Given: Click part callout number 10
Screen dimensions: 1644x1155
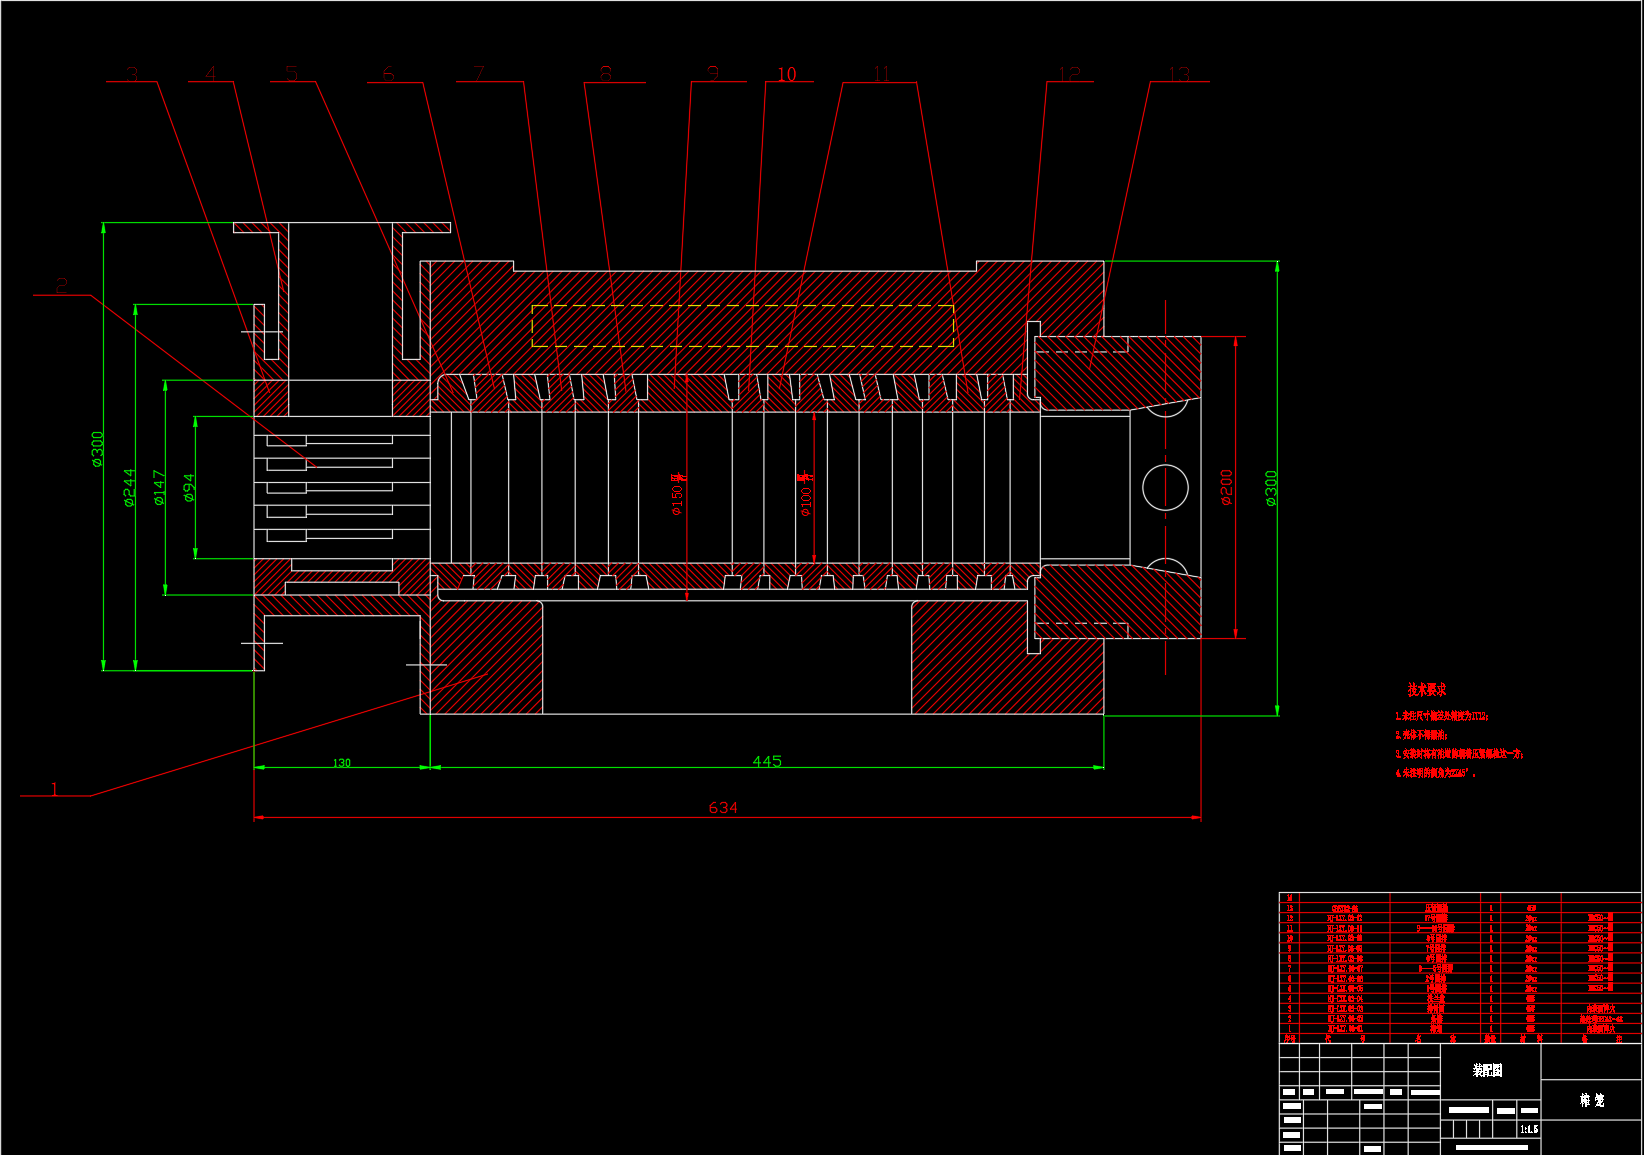Looking at the screenshot, I should tap(787, 75).
